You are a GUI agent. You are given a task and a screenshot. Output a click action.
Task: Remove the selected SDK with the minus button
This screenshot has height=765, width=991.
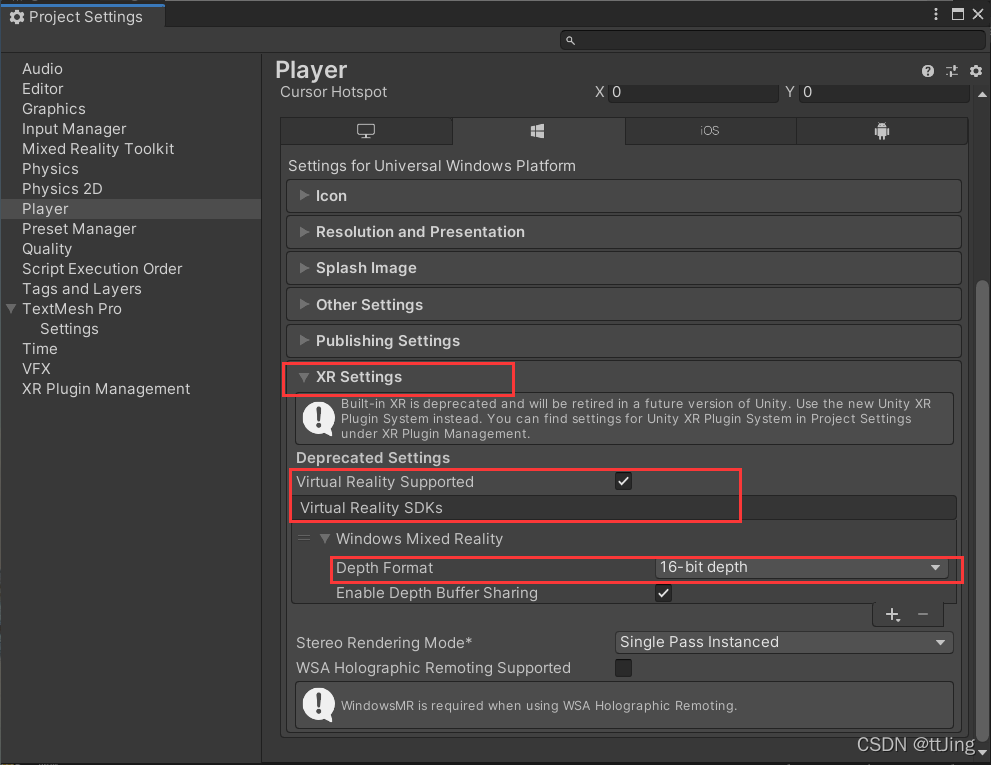tap(922, 614)
